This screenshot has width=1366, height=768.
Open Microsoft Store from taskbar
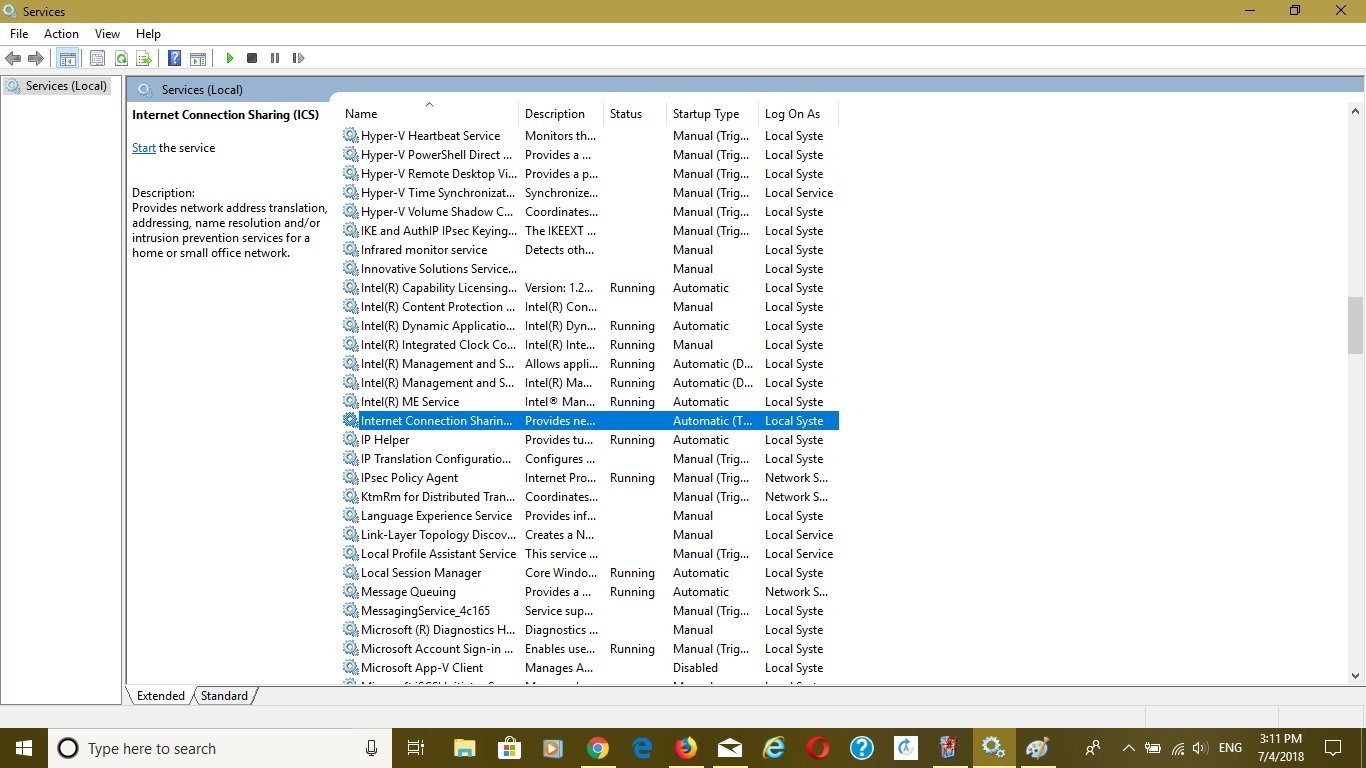coord(509,748)
